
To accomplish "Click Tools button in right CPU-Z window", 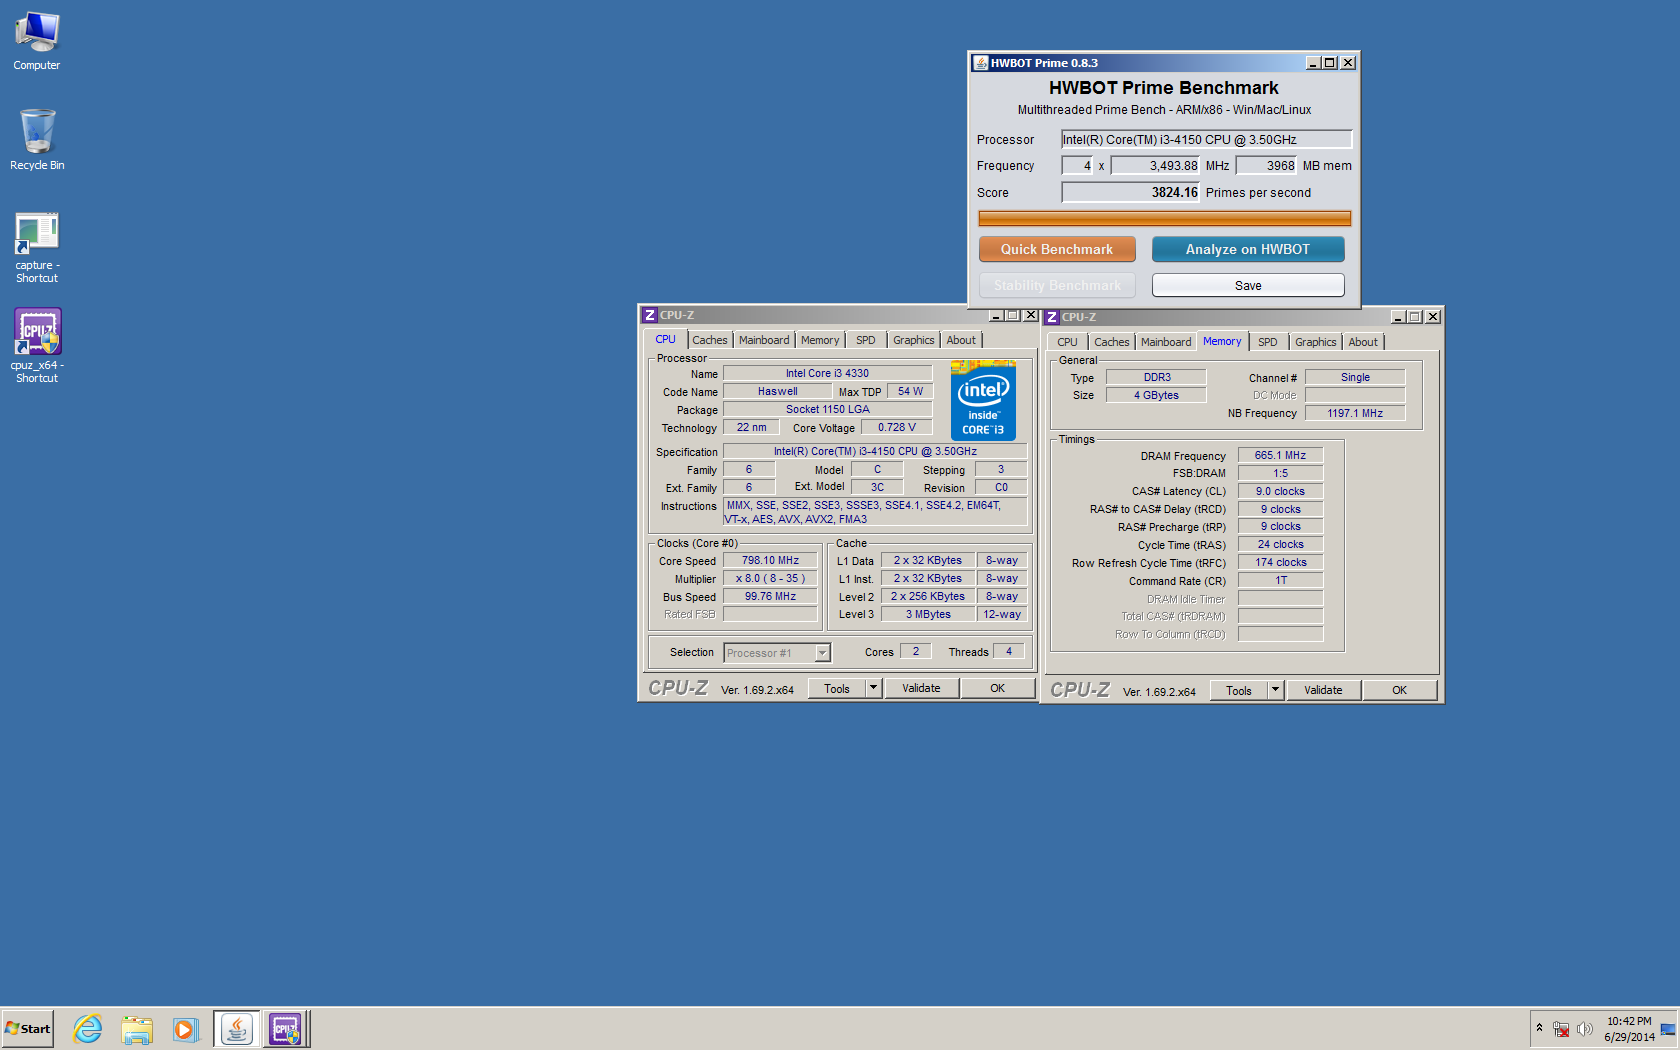I will [x=1239, y=690].
